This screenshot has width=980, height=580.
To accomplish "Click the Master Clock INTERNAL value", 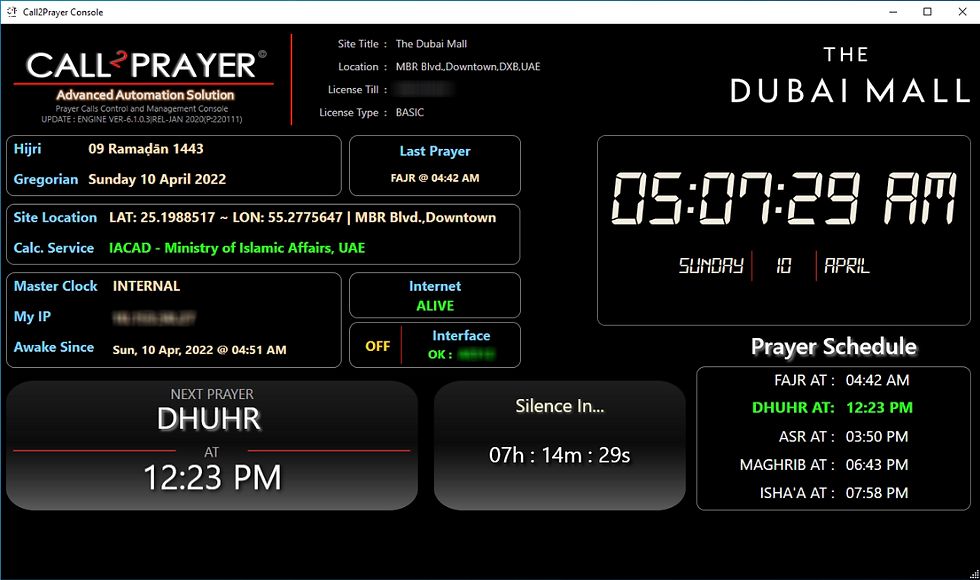I will point(146,286).
